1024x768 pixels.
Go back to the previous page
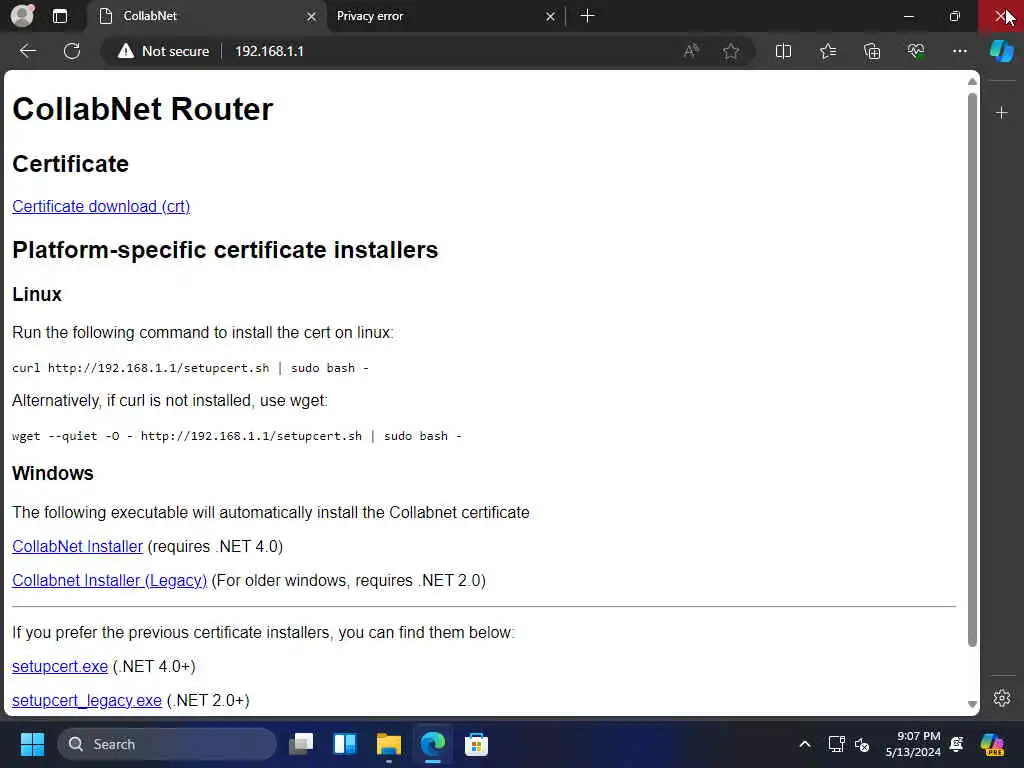pyautogui.click(x=27, y=51)
